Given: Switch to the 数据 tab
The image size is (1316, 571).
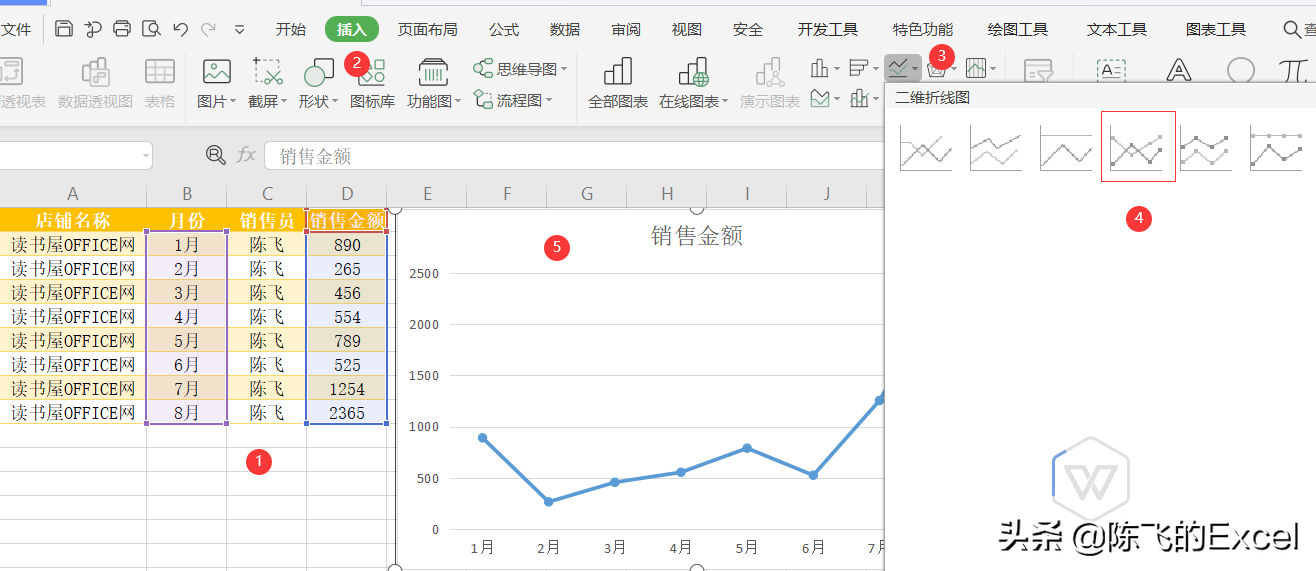Looking at the screenshot, I should [x=565, y=29].
